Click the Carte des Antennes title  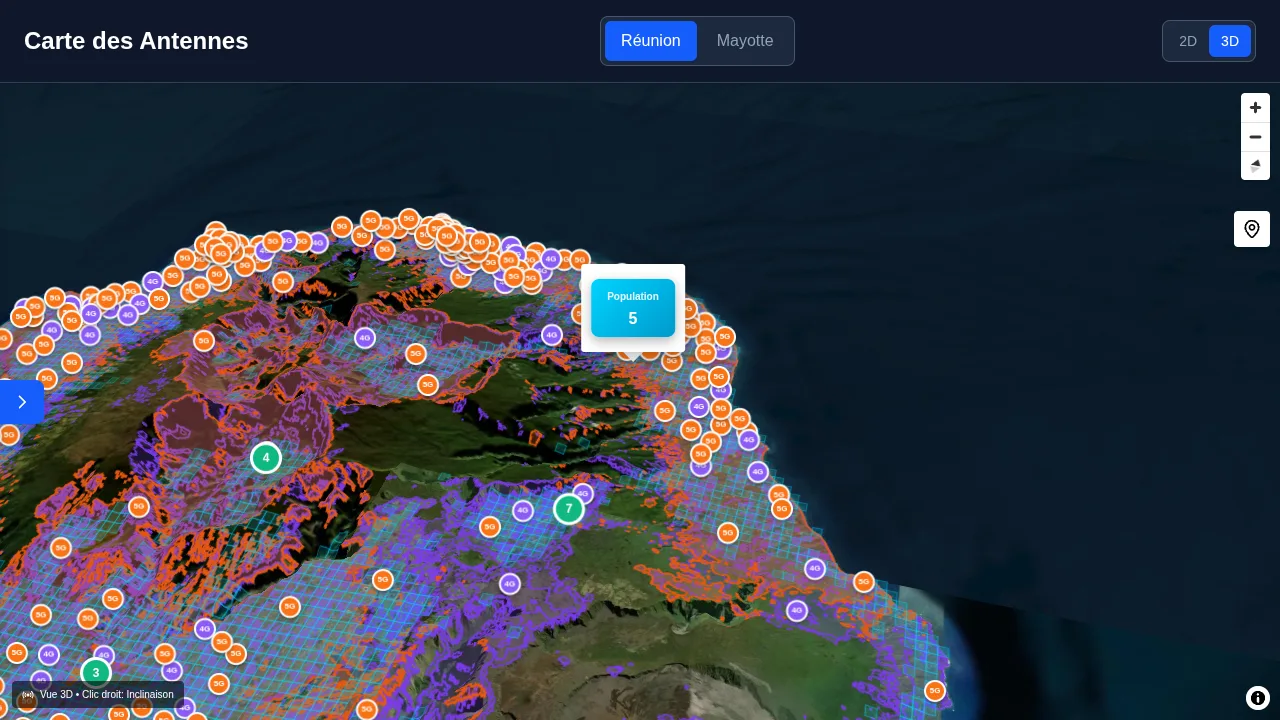pyautogui.click(x=136, y=41)
